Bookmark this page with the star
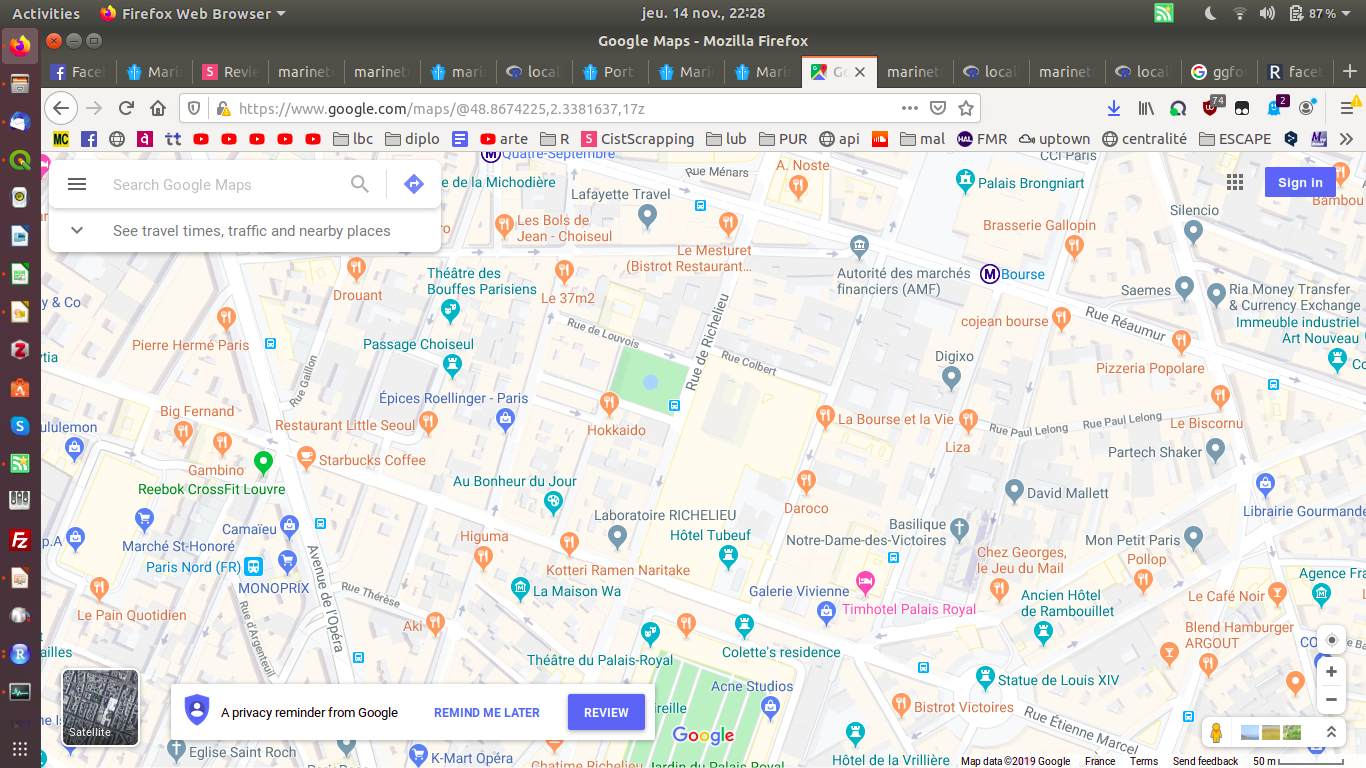 tap(965, 108)
